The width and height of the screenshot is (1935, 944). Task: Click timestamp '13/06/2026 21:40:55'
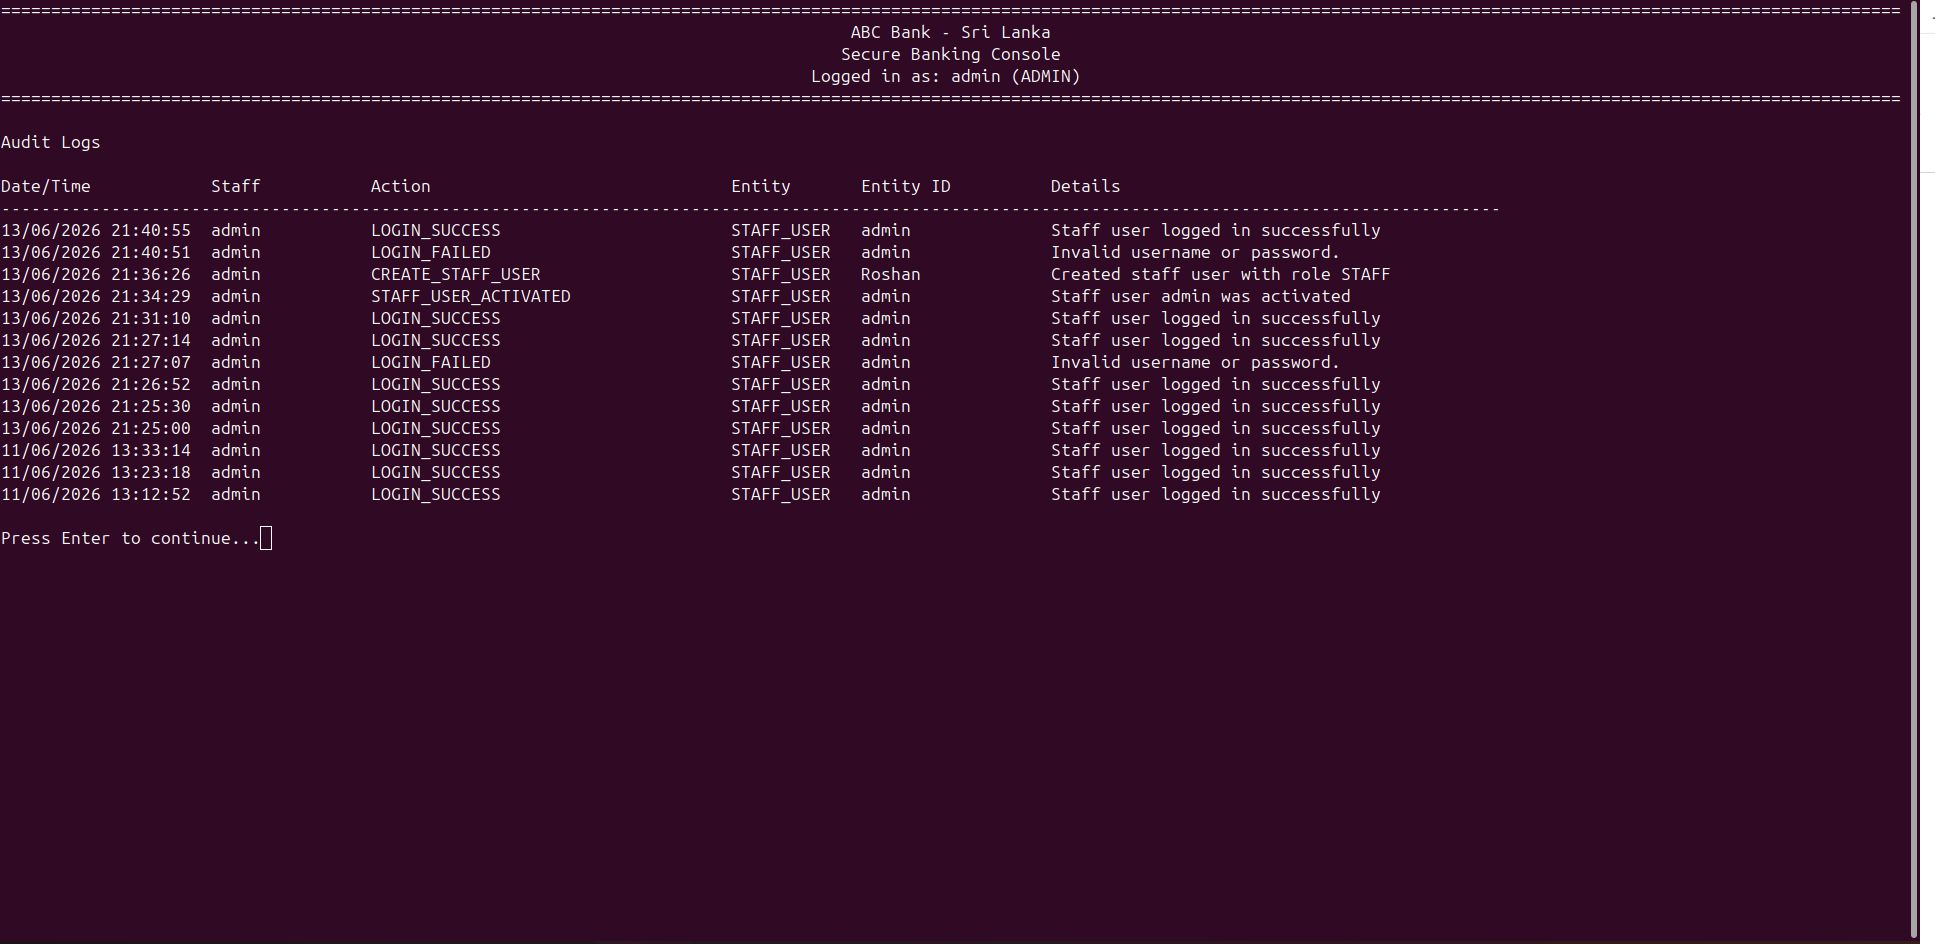[96, 230]
